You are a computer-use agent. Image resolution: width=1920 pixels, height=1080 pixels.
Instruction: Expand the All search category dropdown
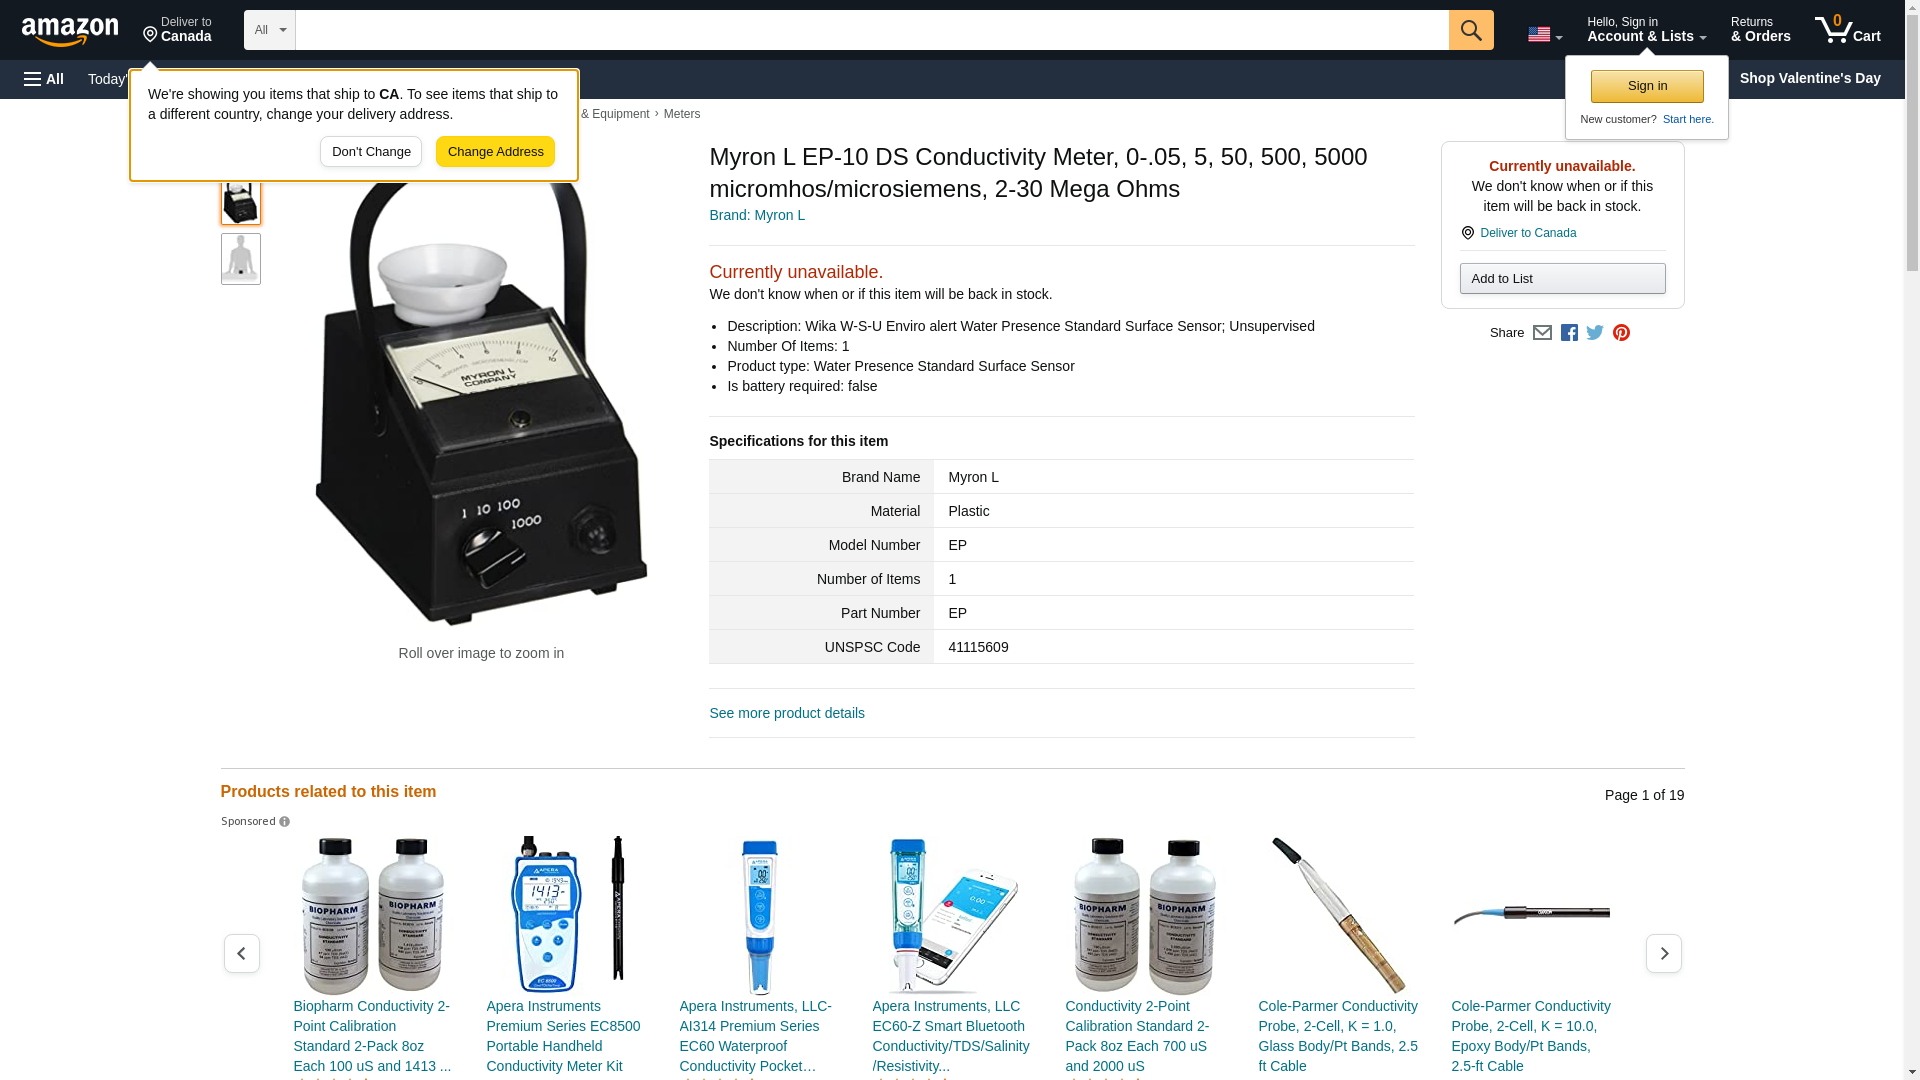click(269, 30)
